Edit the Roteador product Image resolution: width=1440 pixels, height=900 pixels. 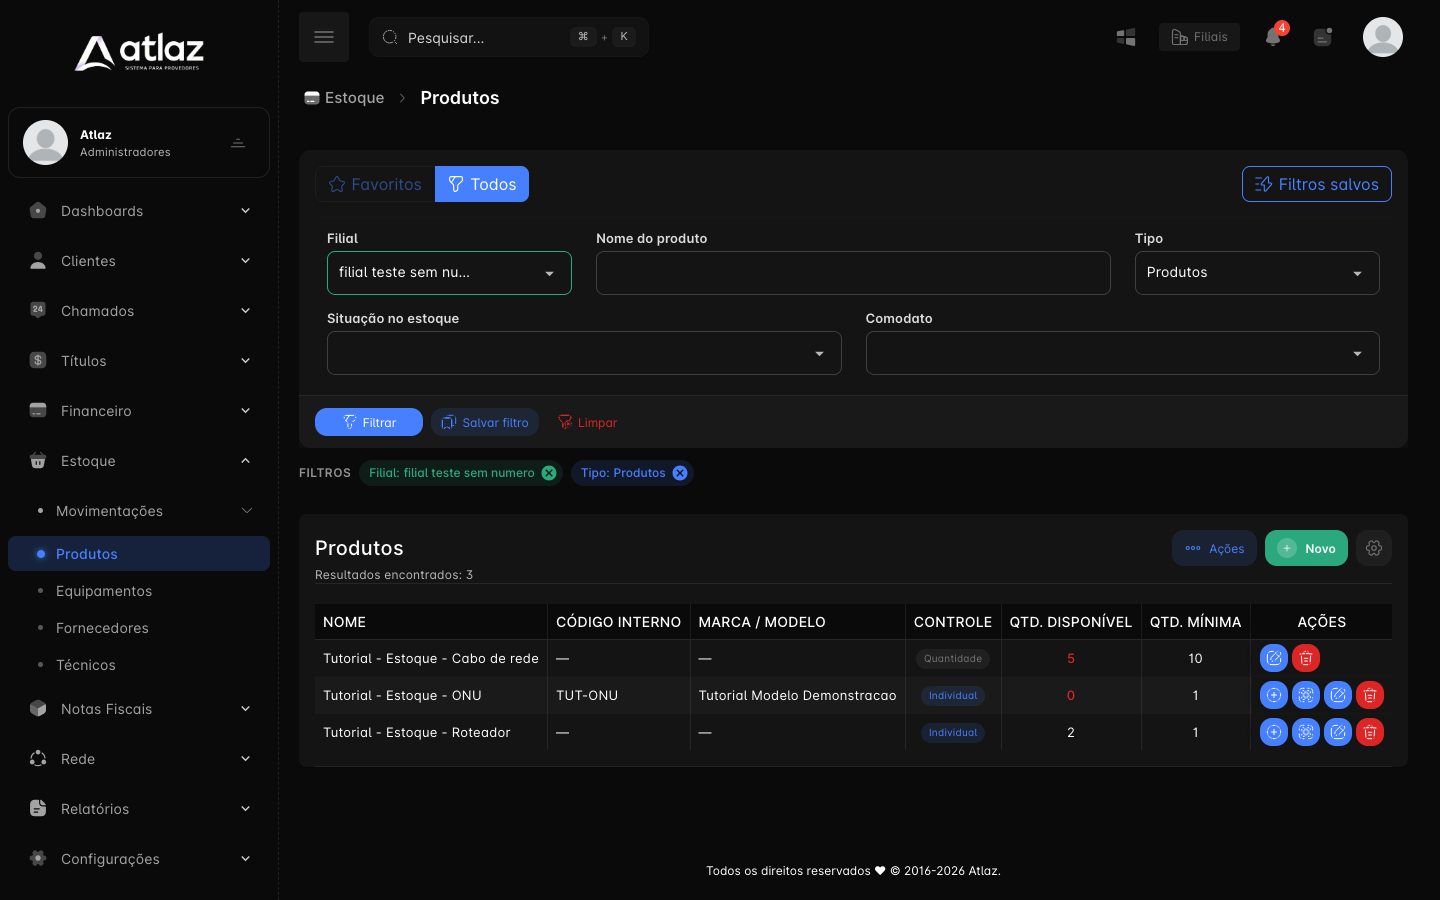1338,732
